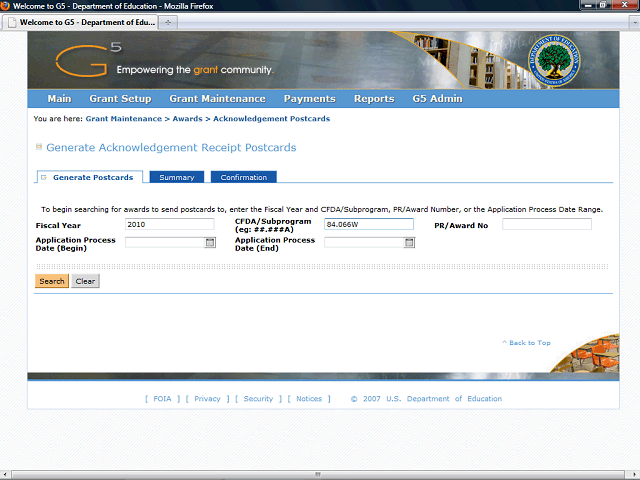Click the PR/Award No text field
The height and width of the screenshot is (480, 640).
(546, 224)
